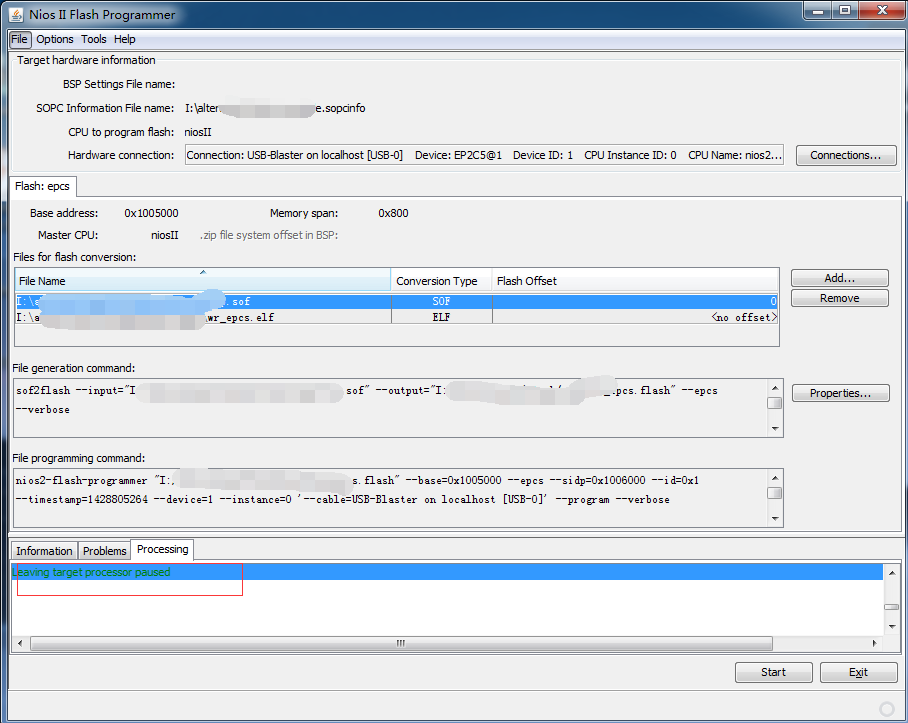908x723 pixels.
Task: Open the Options menu
Action: (x=55, y=39)
